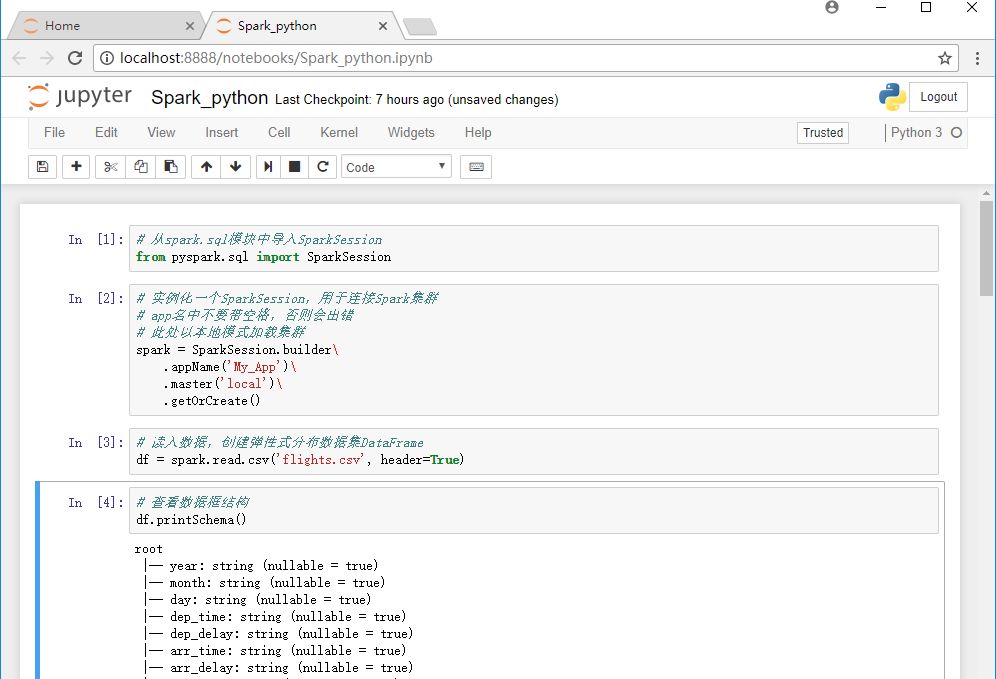This screenshot has width=996, height=679.
Task: Click the In [2] prompt label
Action: 96,299
